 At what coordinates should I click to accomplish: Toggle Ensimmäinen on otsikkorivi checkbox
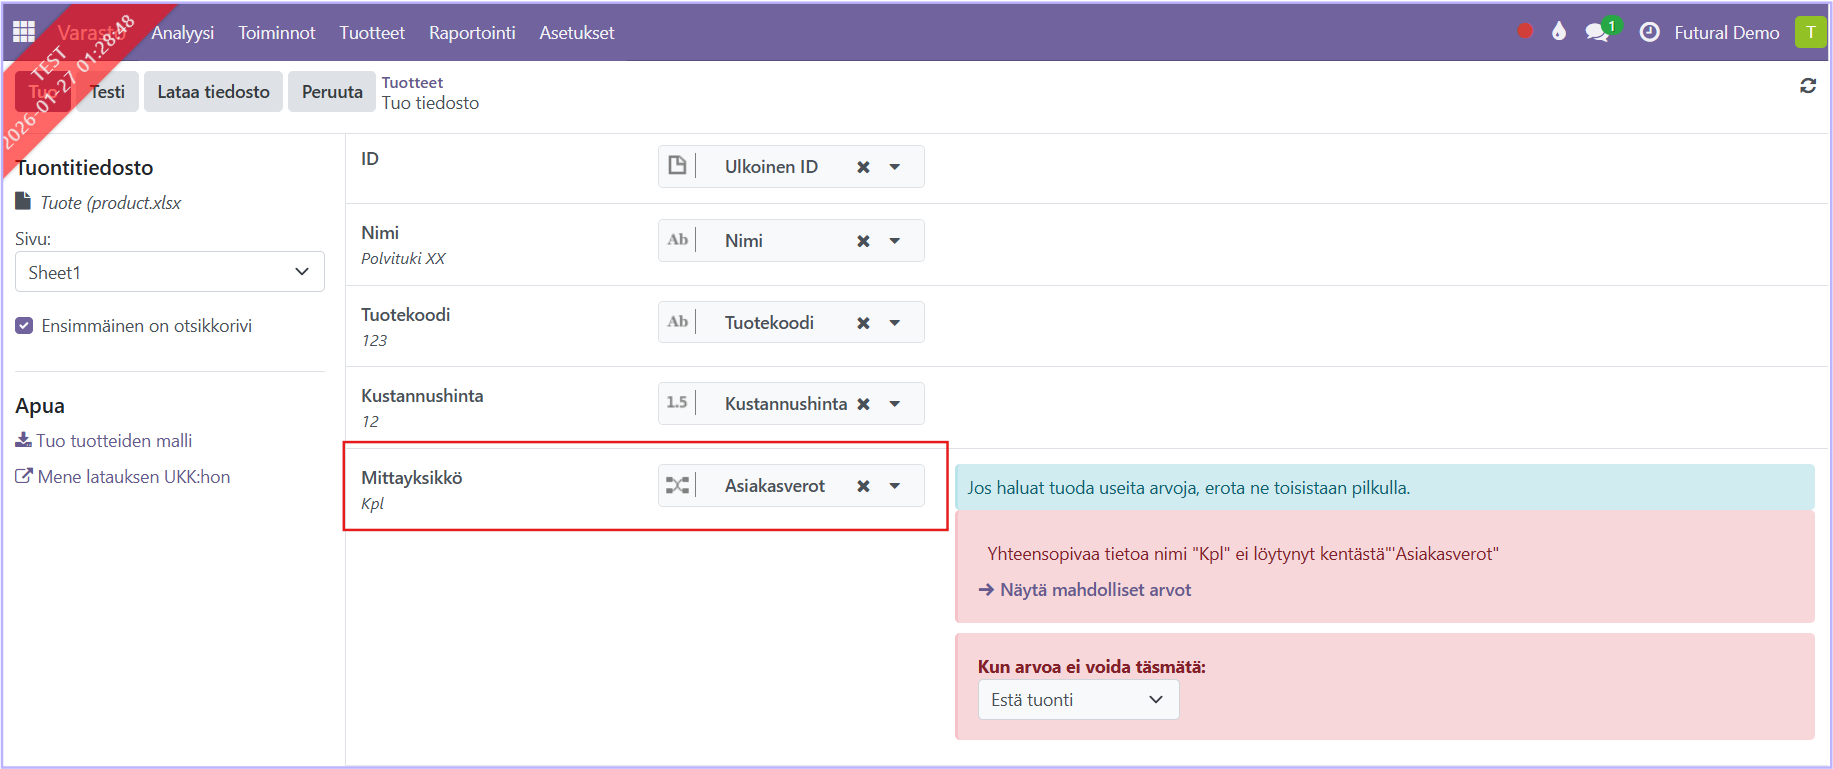pyautogui.click(x=25, y=326)
